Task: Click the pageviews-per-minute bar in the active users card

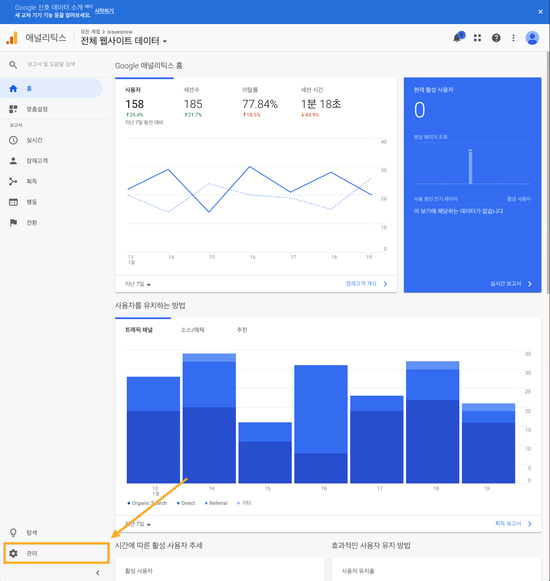Action: point(470,166)
